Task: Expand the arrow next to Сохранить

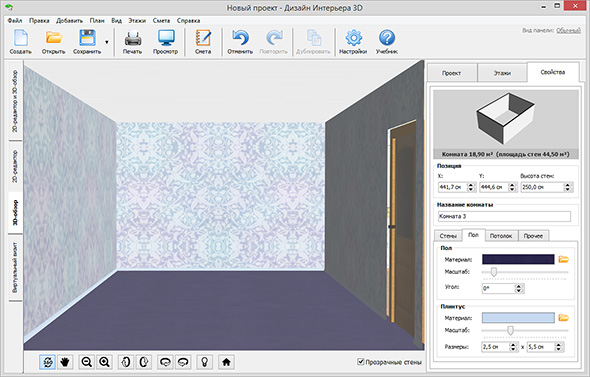Action: click(107, 42)
